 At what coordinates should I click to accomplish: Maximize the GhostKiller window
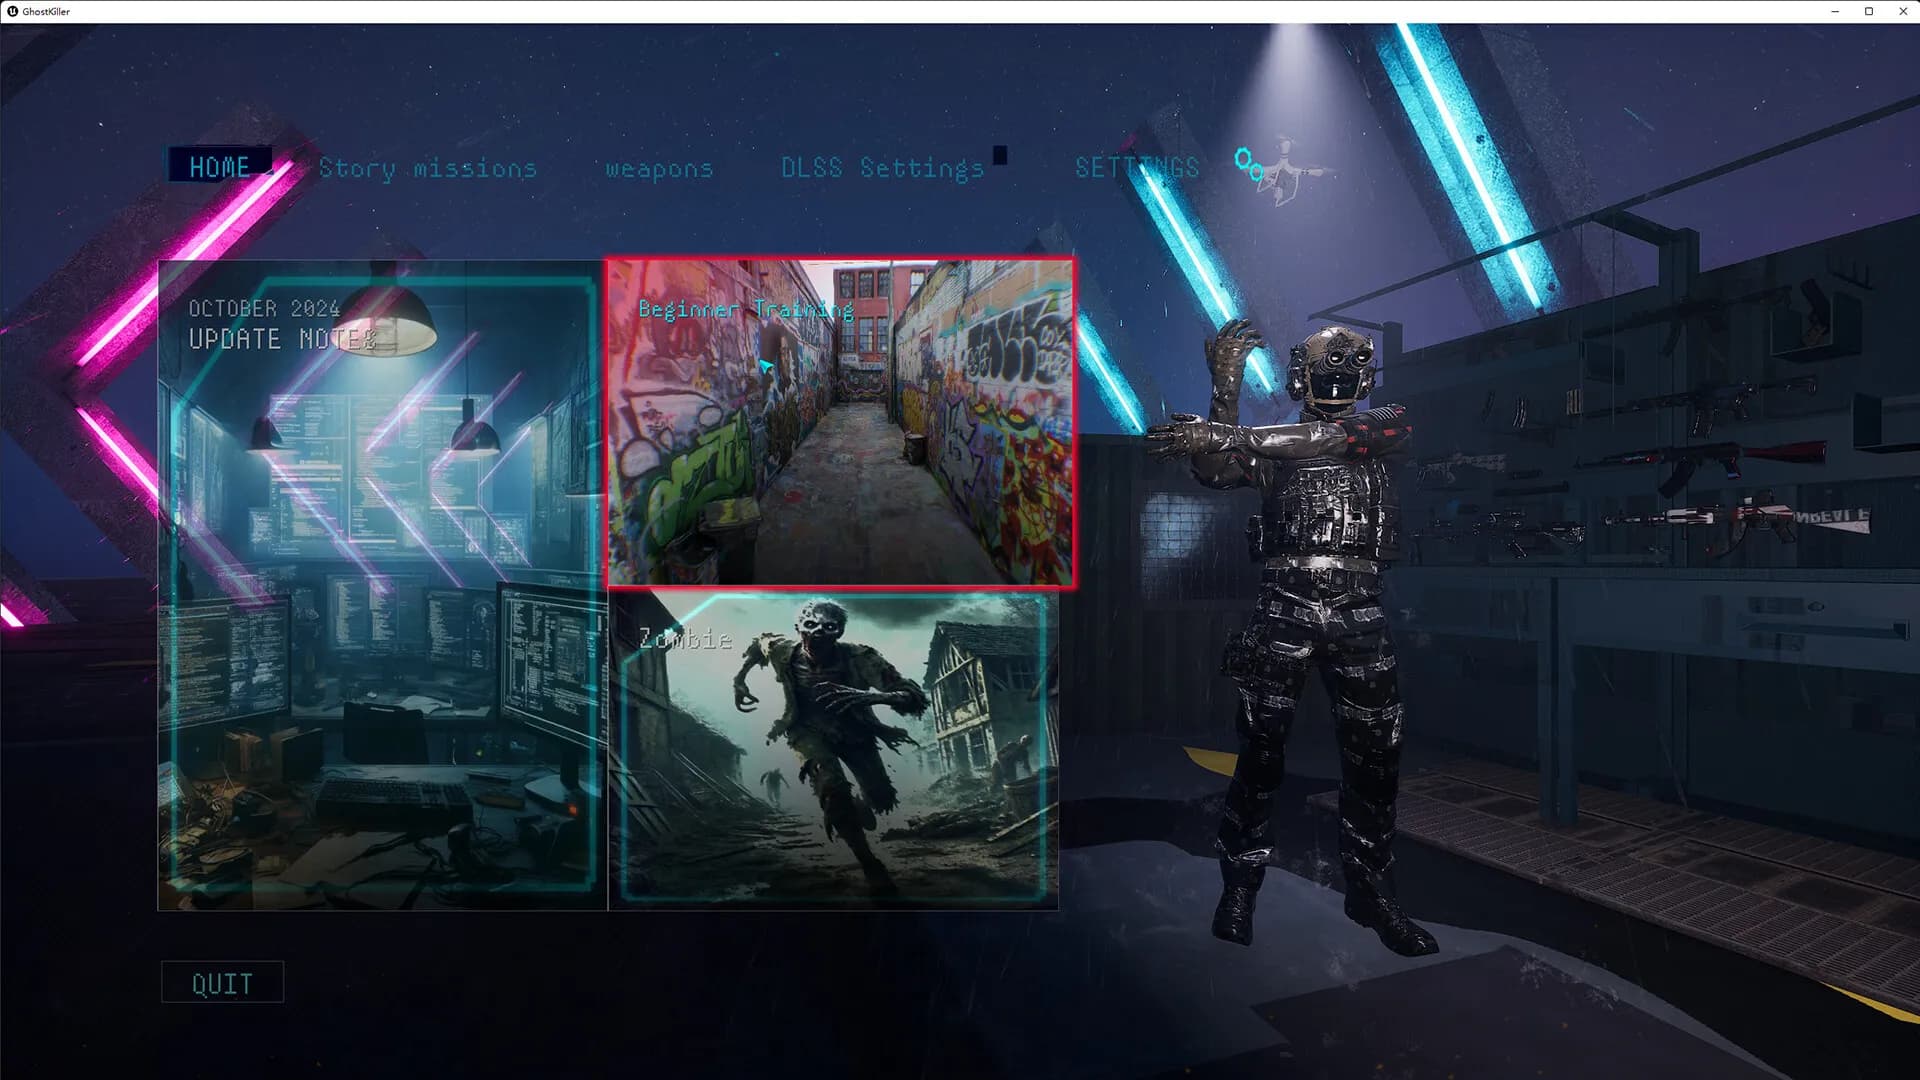coord(1869,11)
